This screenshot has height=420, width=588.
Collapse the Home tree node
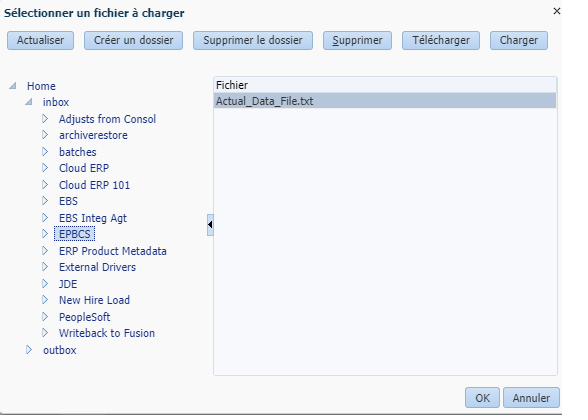point(13,86)
